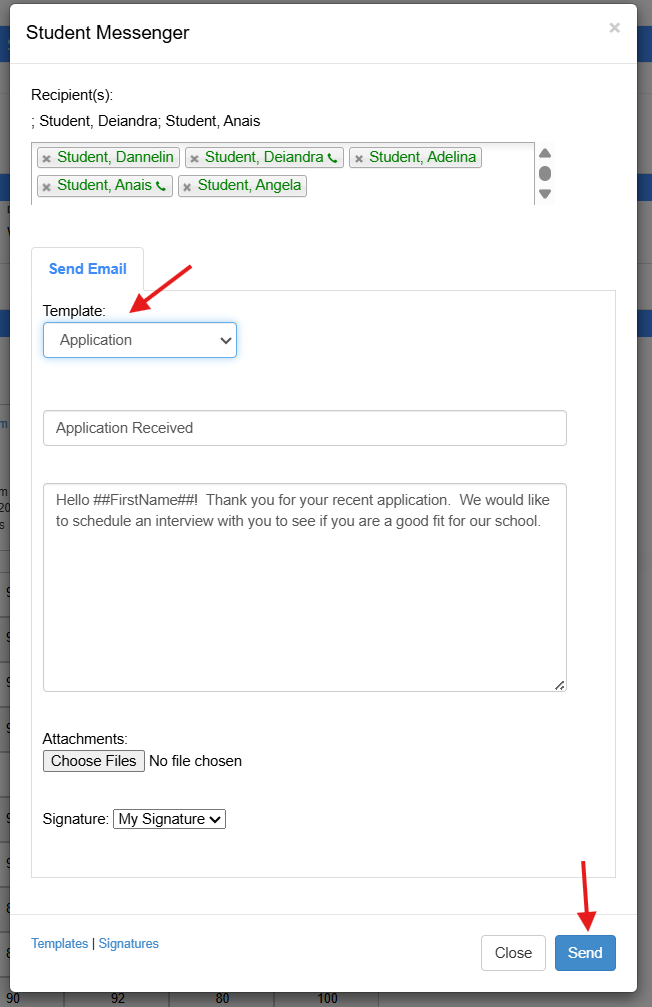Remove Student, Deiandra using x icon
Image resolution: width=652 pixels, height=1007 pixels.
194,159
